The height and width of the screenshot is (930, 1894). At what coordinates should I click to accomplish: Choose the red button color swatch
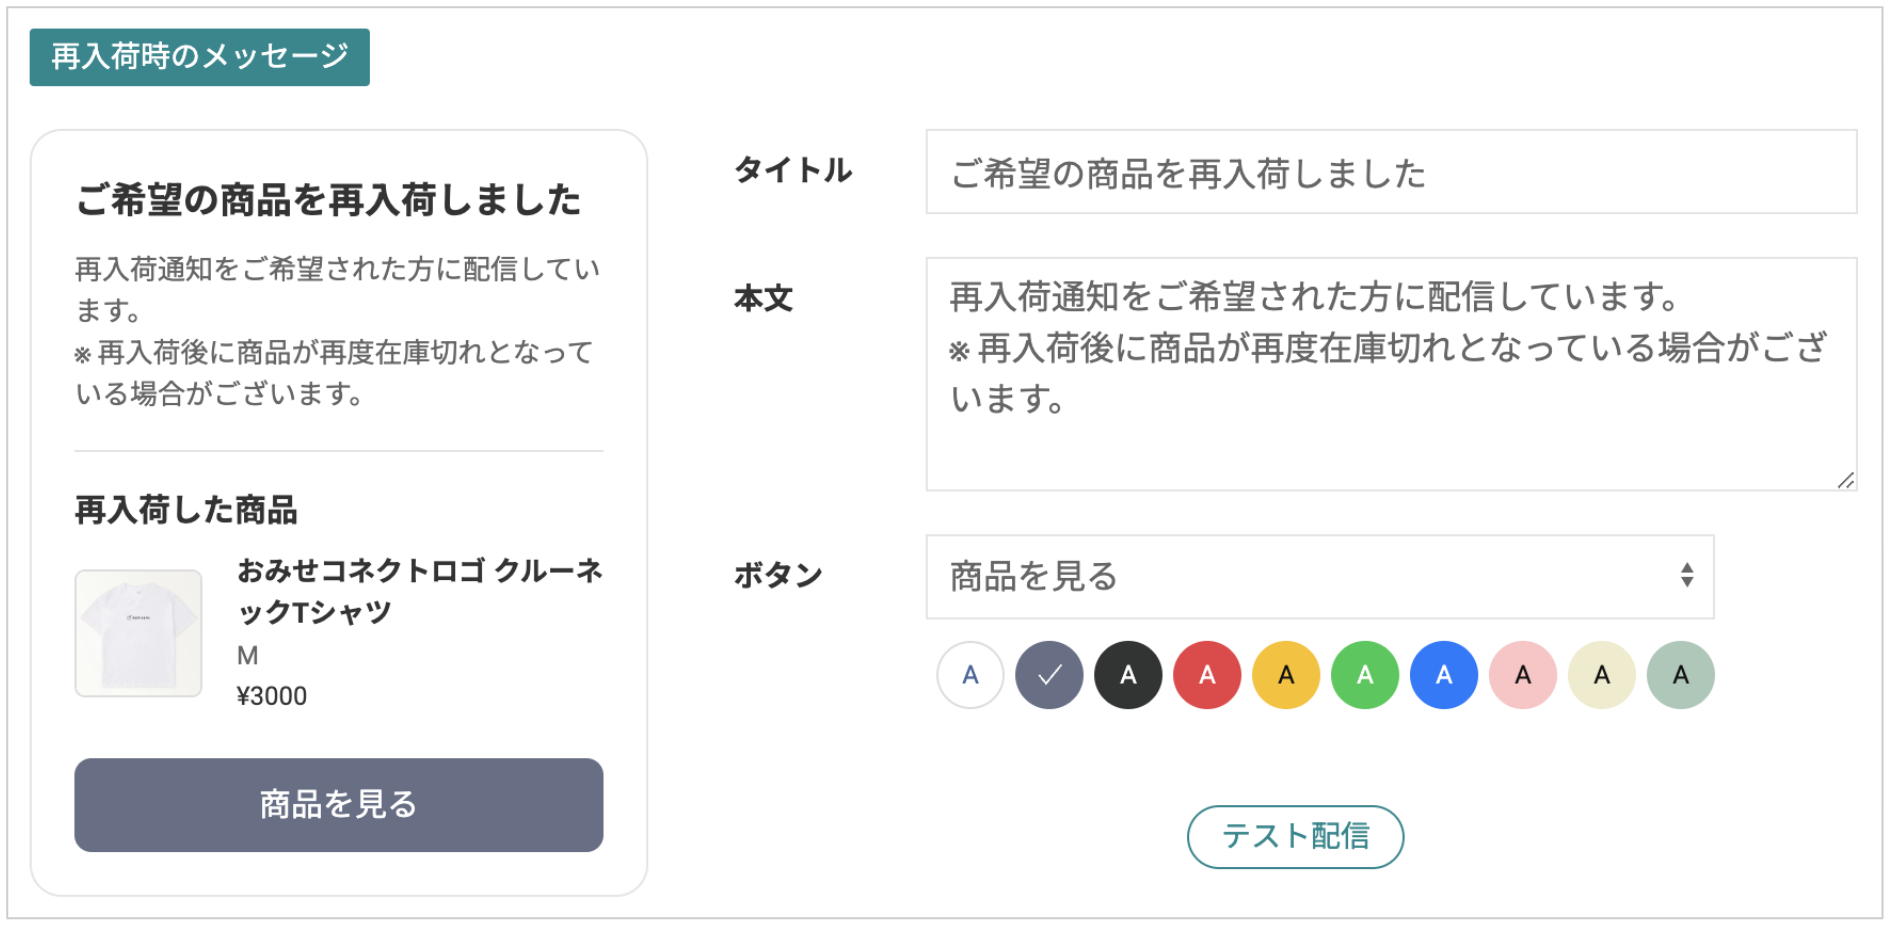click(x=1207, y=675)
